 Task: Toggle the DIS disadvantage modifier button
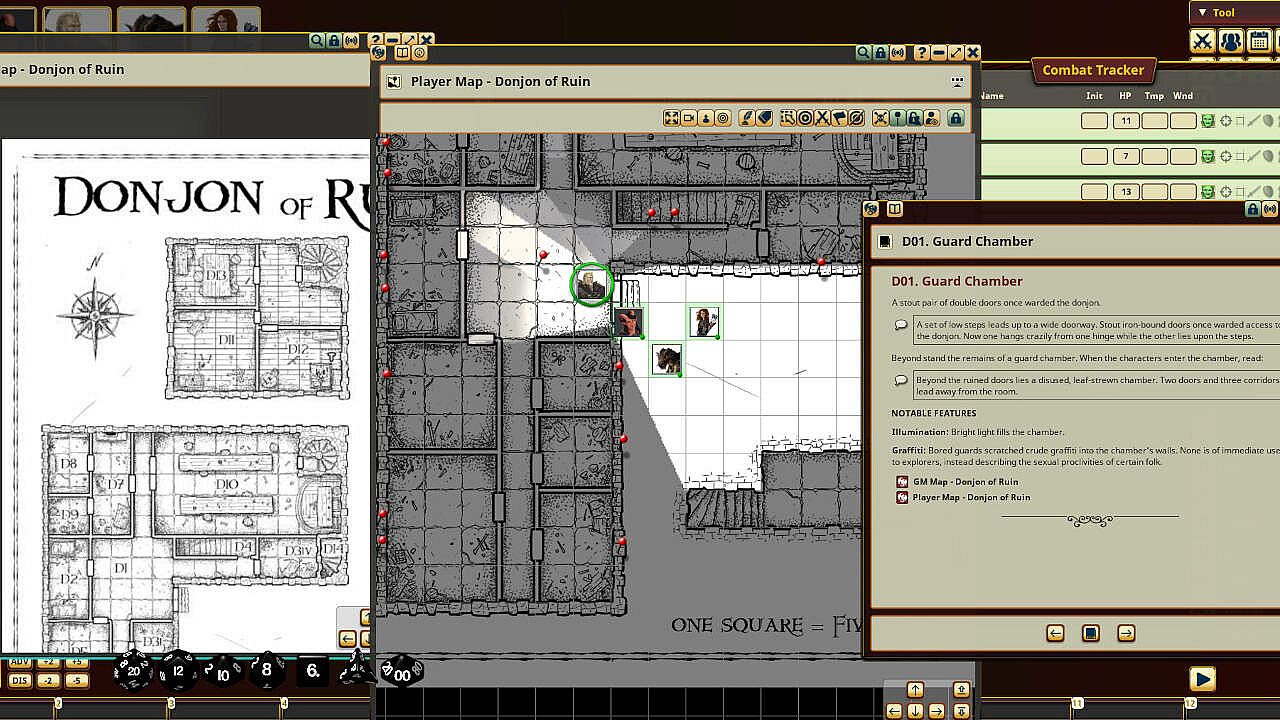point(19,681)
